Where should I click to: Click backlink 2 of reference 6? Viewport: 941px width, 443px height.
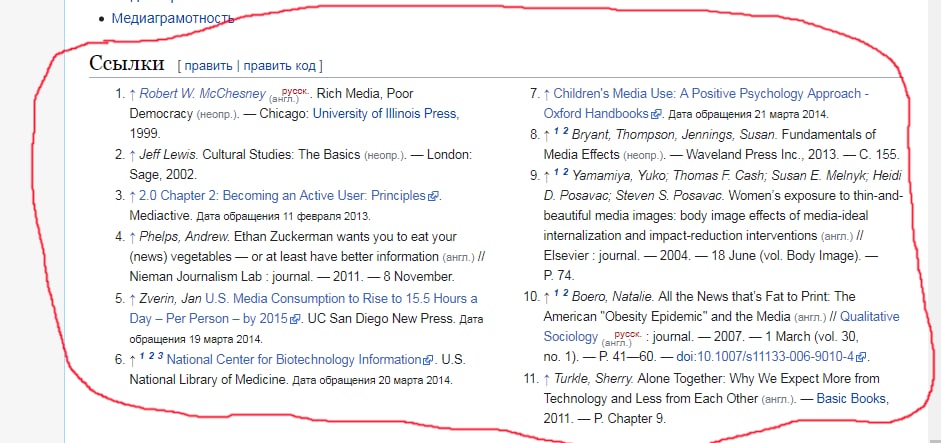point(151,357)
